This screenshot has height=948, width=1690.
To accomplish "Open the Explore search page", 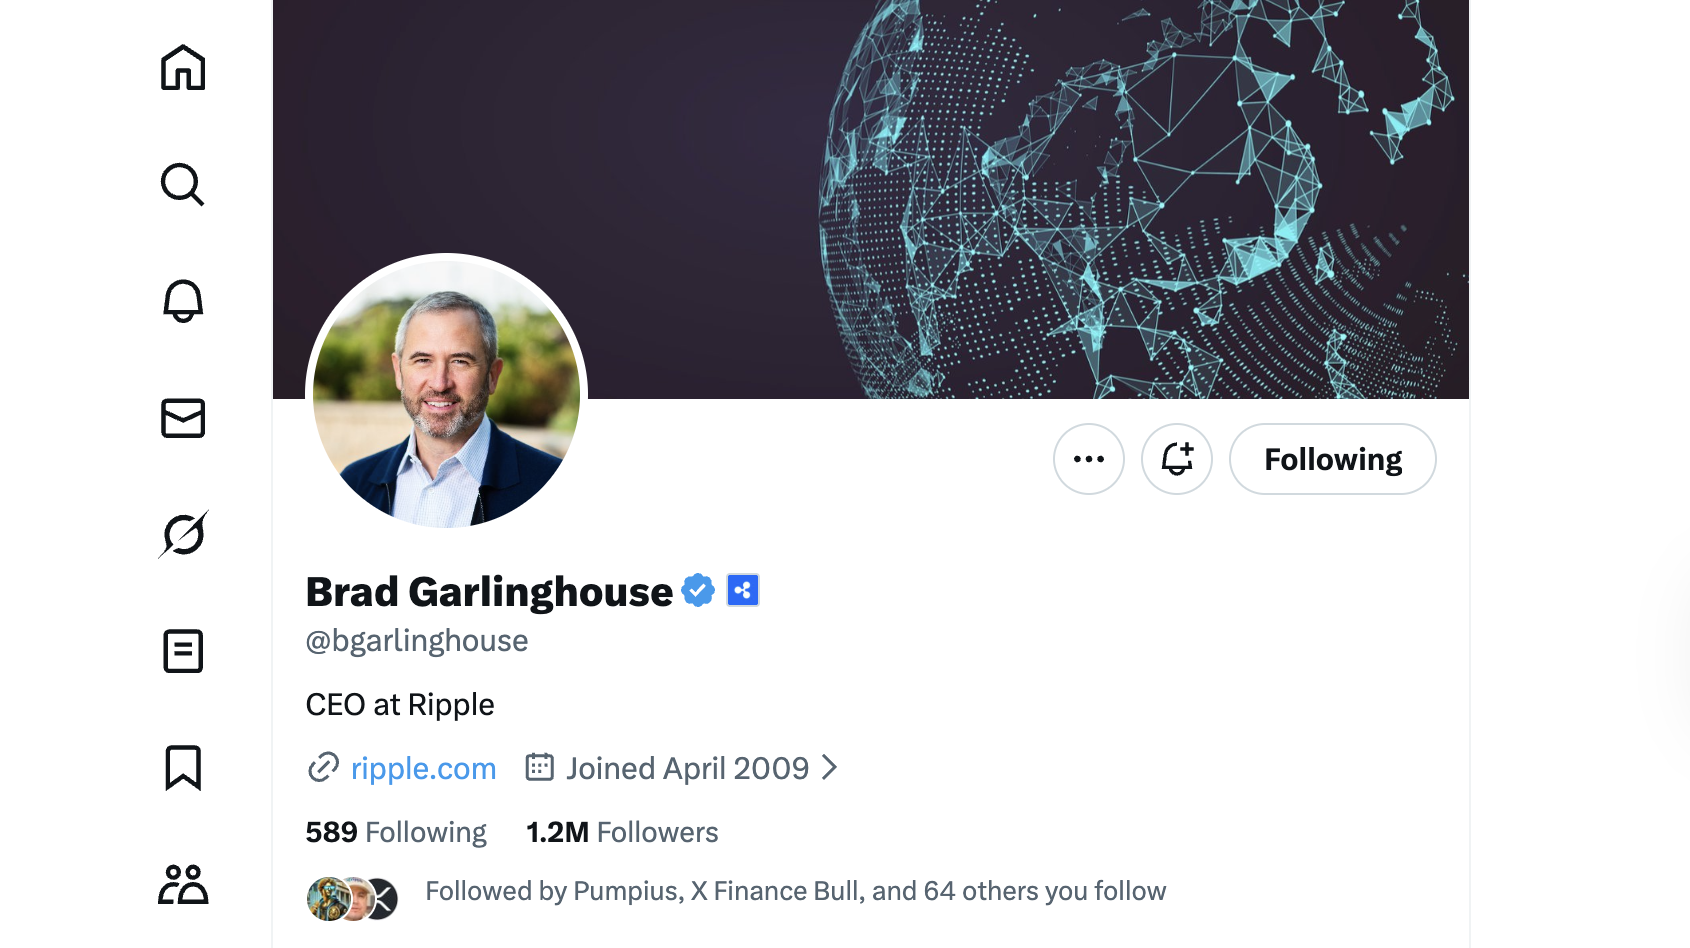I will (x=182, y=185).
